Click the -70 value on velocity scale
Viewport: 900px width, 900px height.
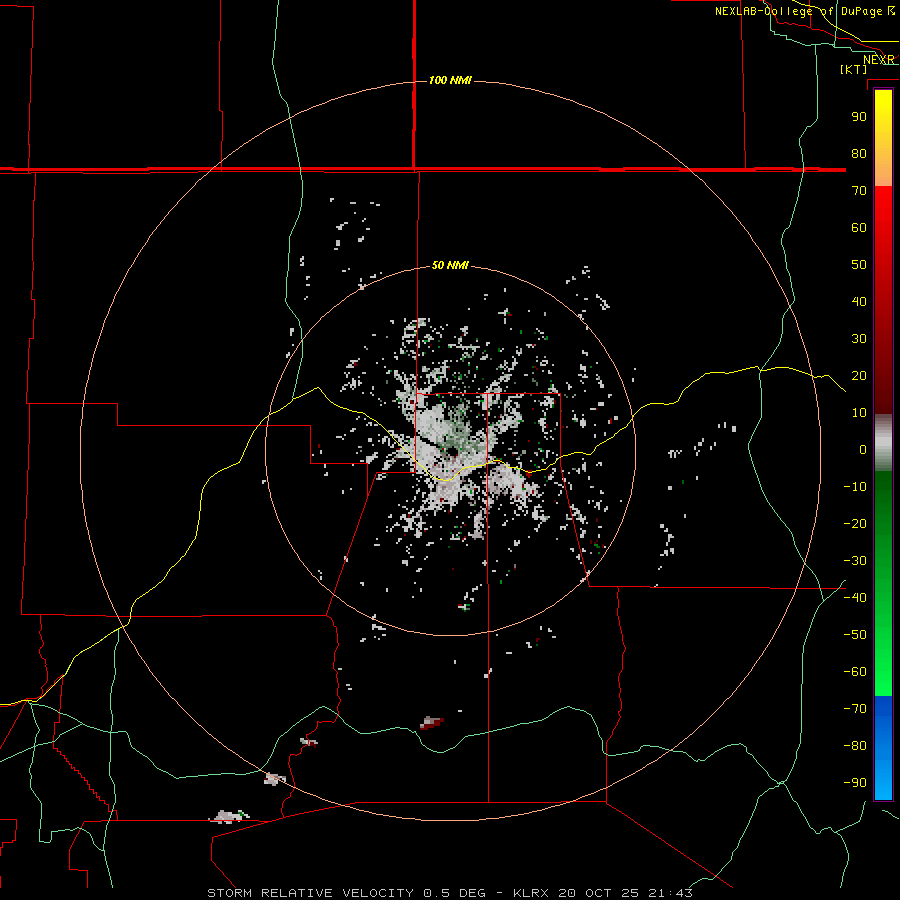[855, 708]
